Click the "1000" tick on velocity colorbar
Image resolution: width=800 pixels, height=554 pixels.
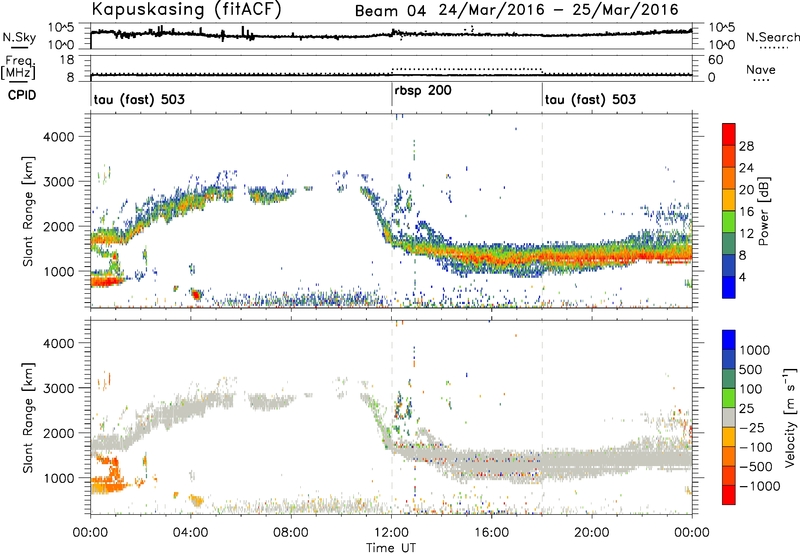[755, 350]
